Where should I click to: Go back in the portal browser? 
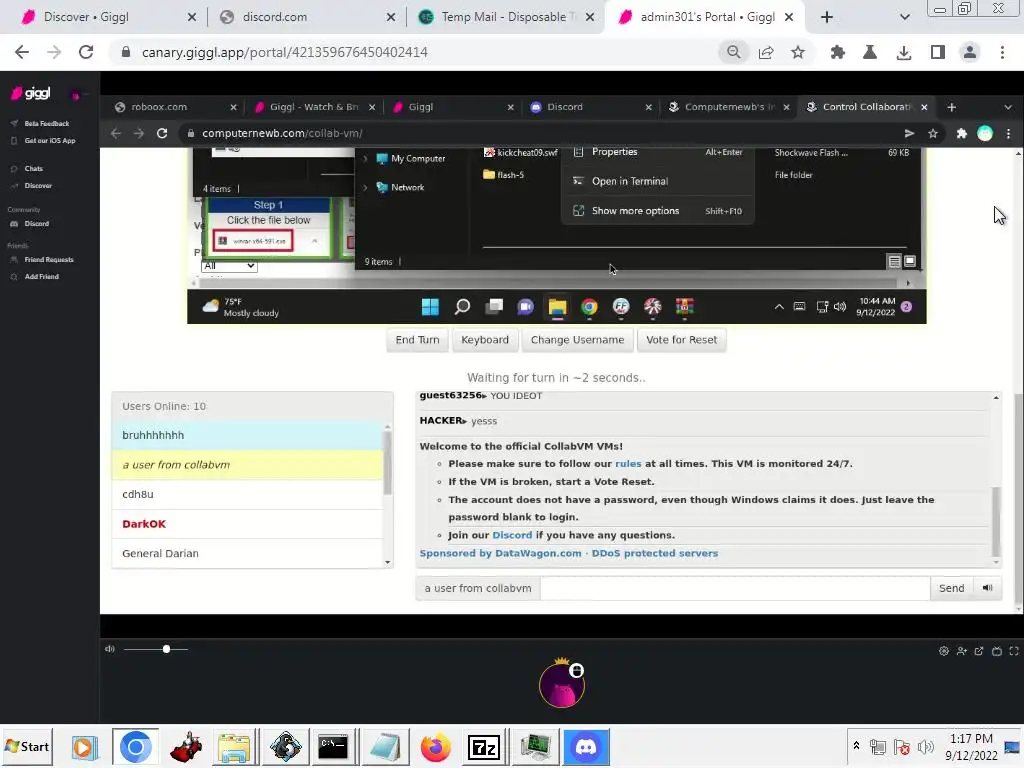point(116,133)
